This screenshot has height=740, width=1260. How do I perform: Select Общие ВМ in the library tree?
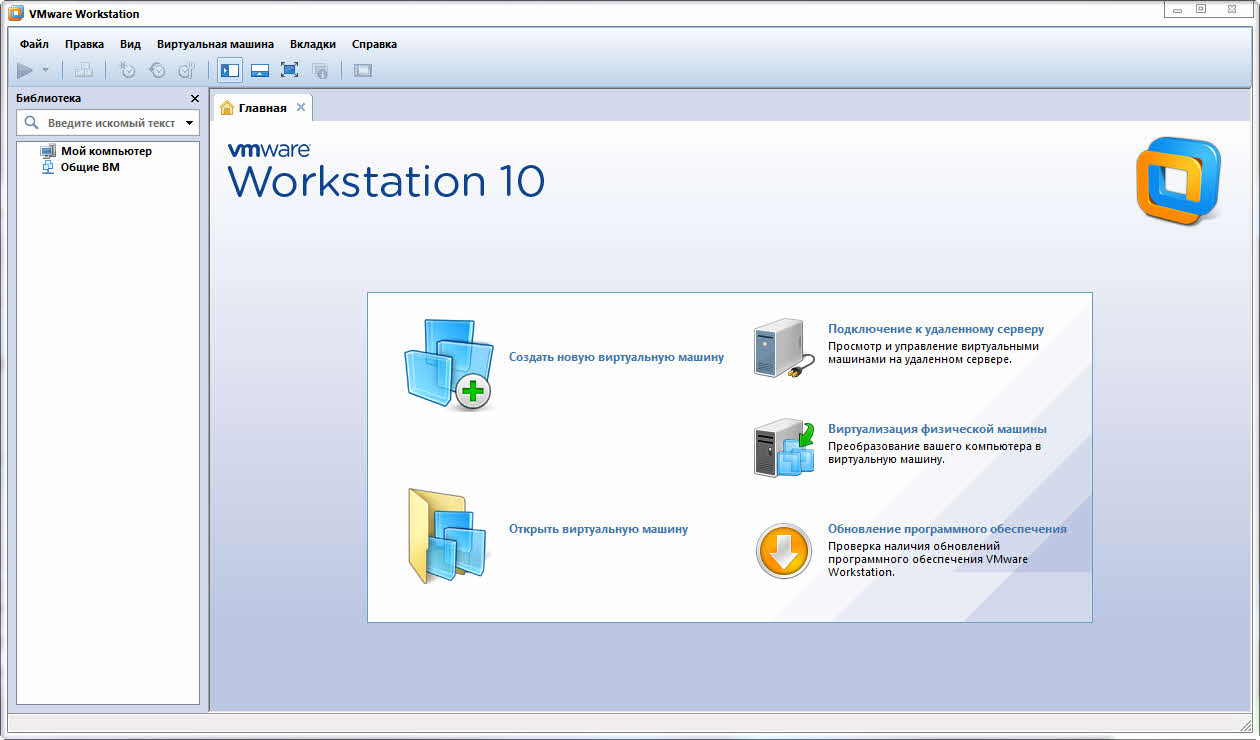(x=80, y=167)
